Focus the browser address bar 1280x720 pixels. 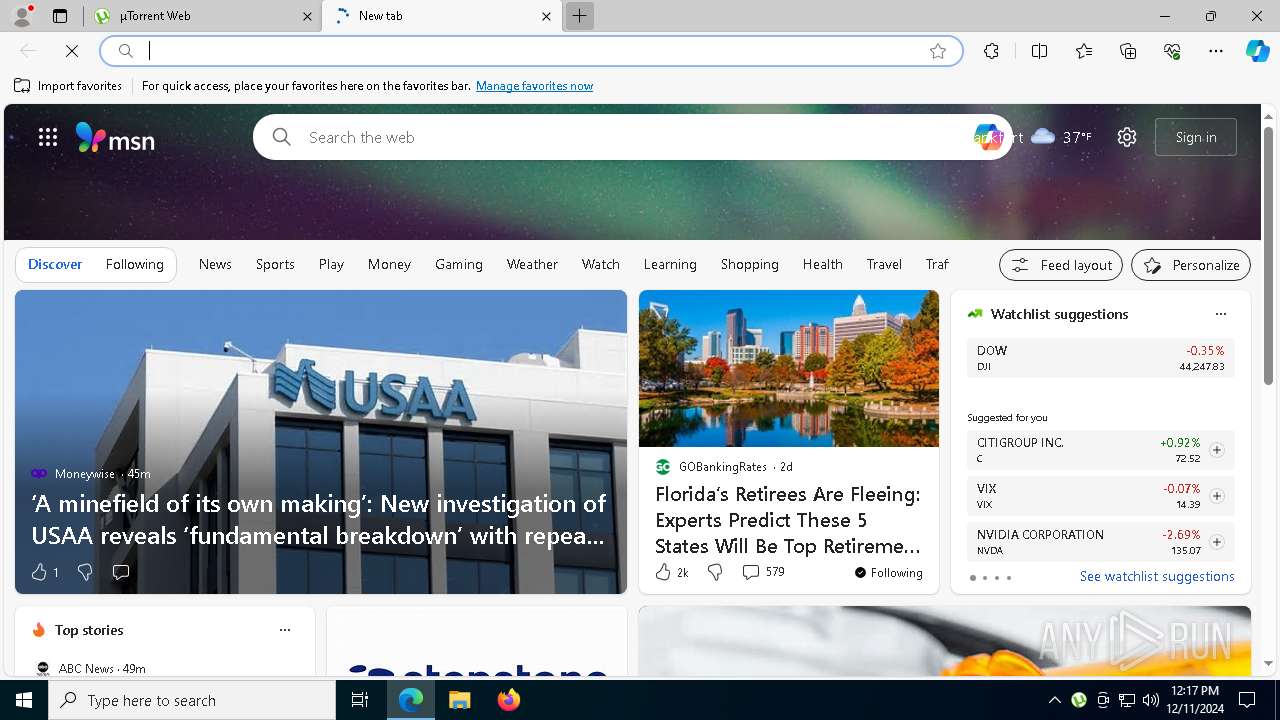click(x=530, y=51)
